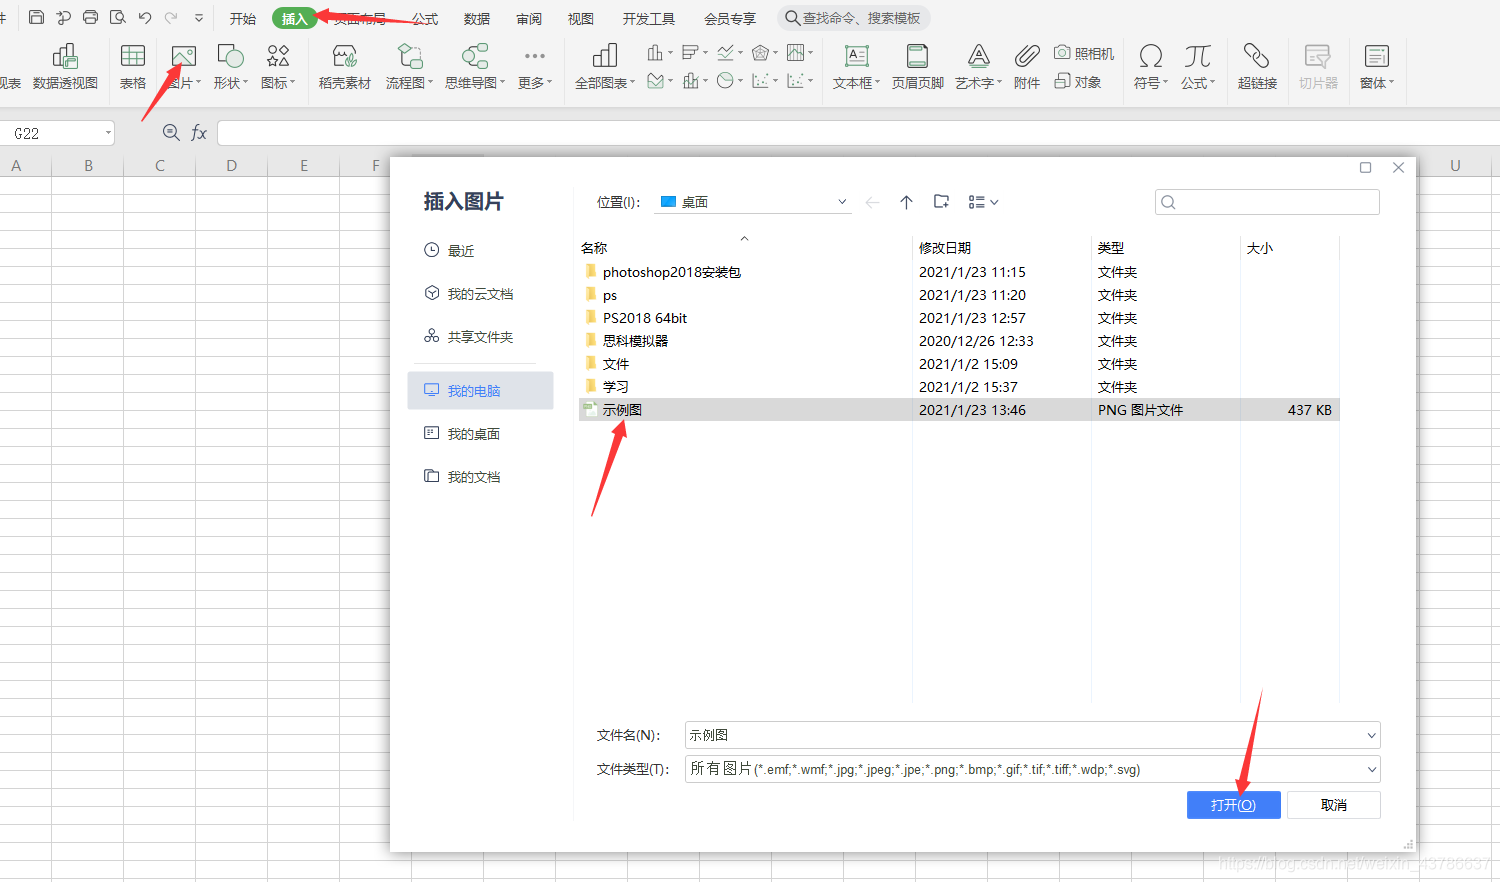Click the zoom magnifier beside fx
The height and width of the screenshot is (882, 1500).
[x=171, y=133]
